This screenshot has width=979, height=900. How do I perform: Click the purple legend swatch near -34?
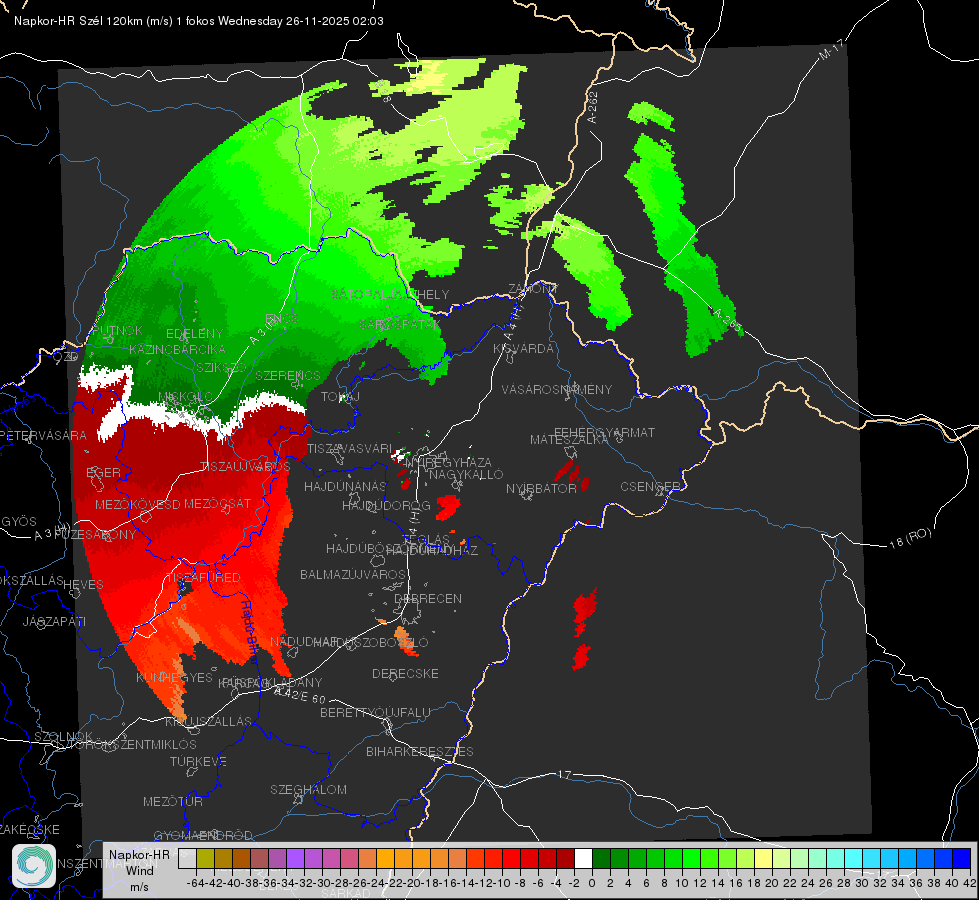pyautogui.click(x=295, y=859)
